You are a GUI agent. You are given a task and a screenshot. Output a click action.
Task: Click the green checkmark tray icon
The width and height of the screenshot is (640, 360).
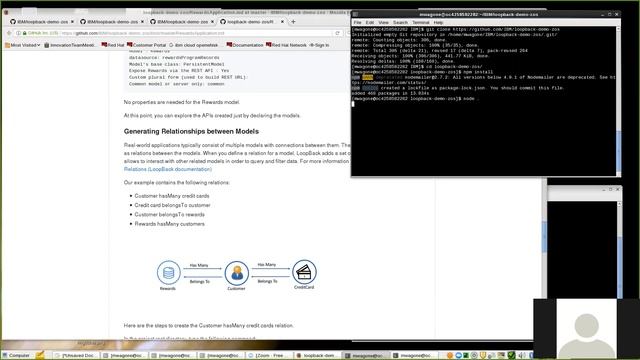pyautogui.click(x=512, y=356)
